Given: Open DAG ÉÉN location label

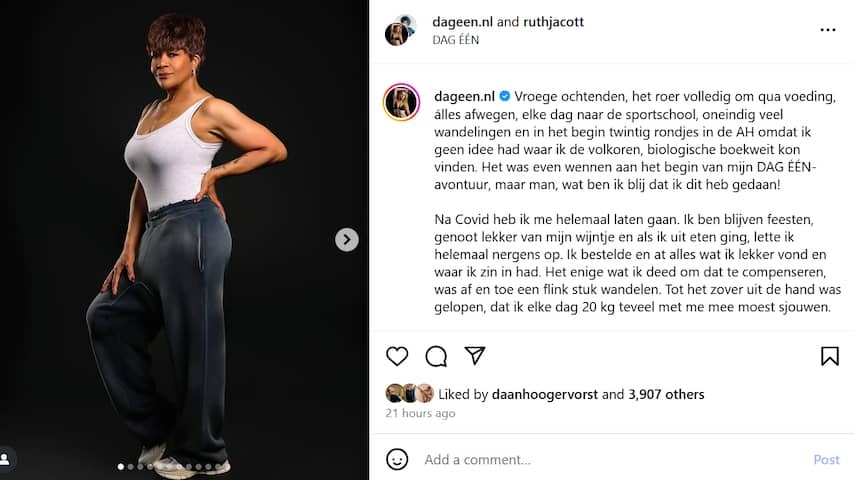Looking at the screenshot, I should 455,40.
